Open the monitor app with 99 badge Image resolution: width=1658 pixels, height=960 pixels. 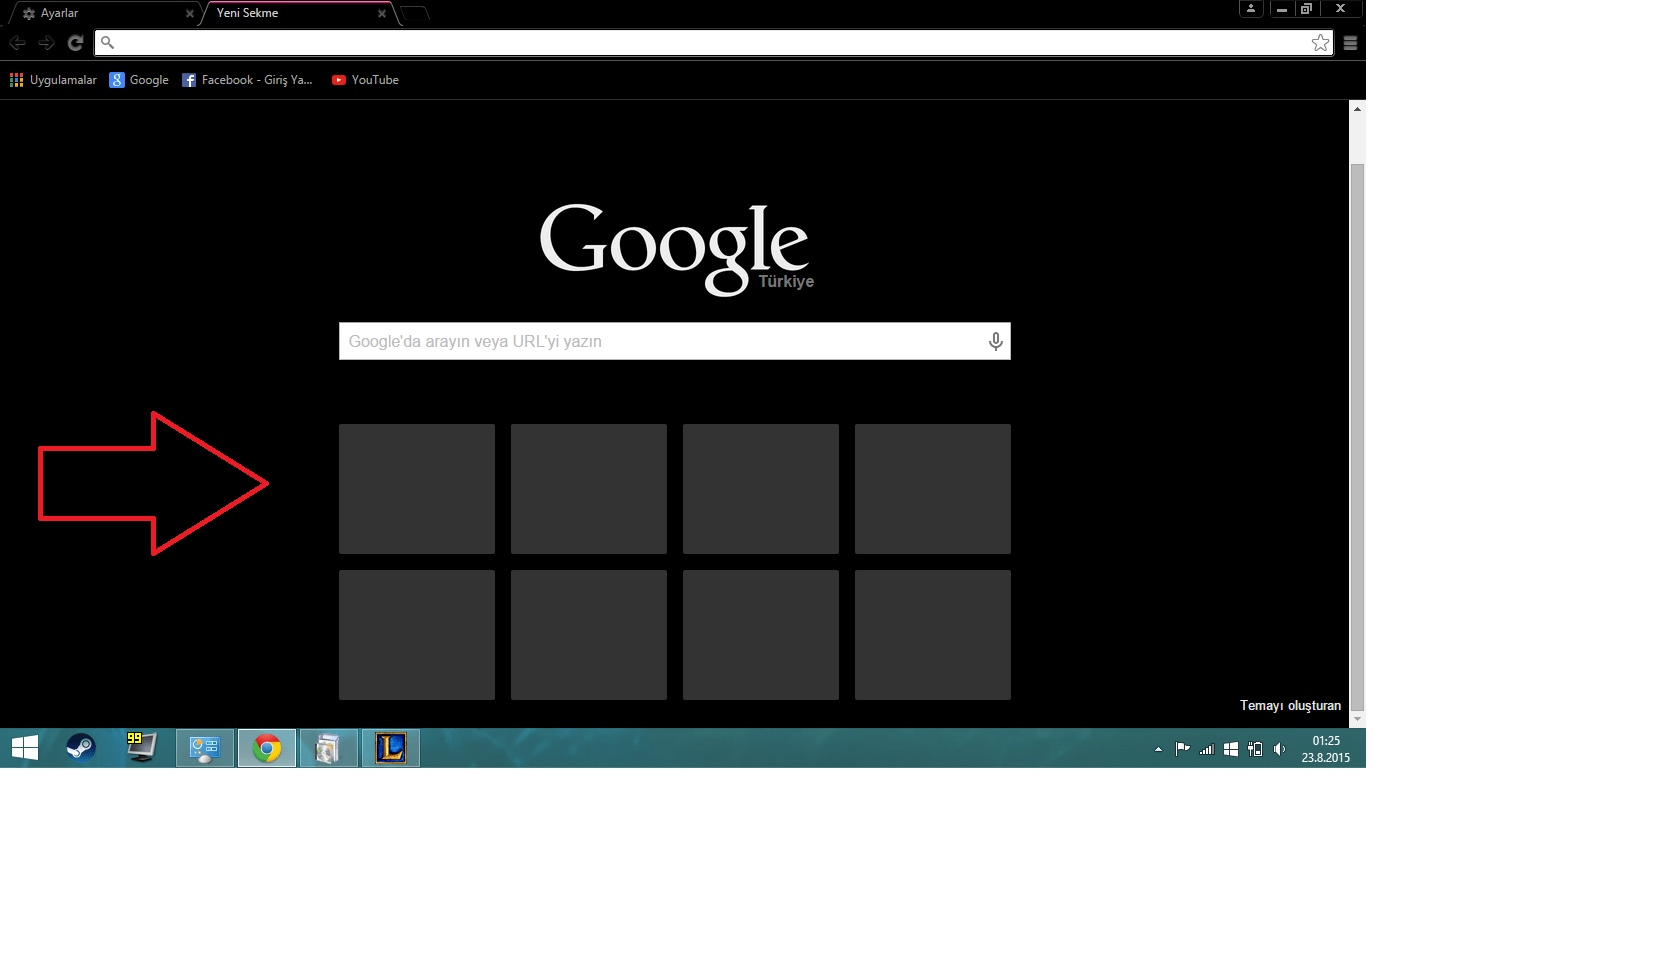pyautogui.click(x=141, y=748)
